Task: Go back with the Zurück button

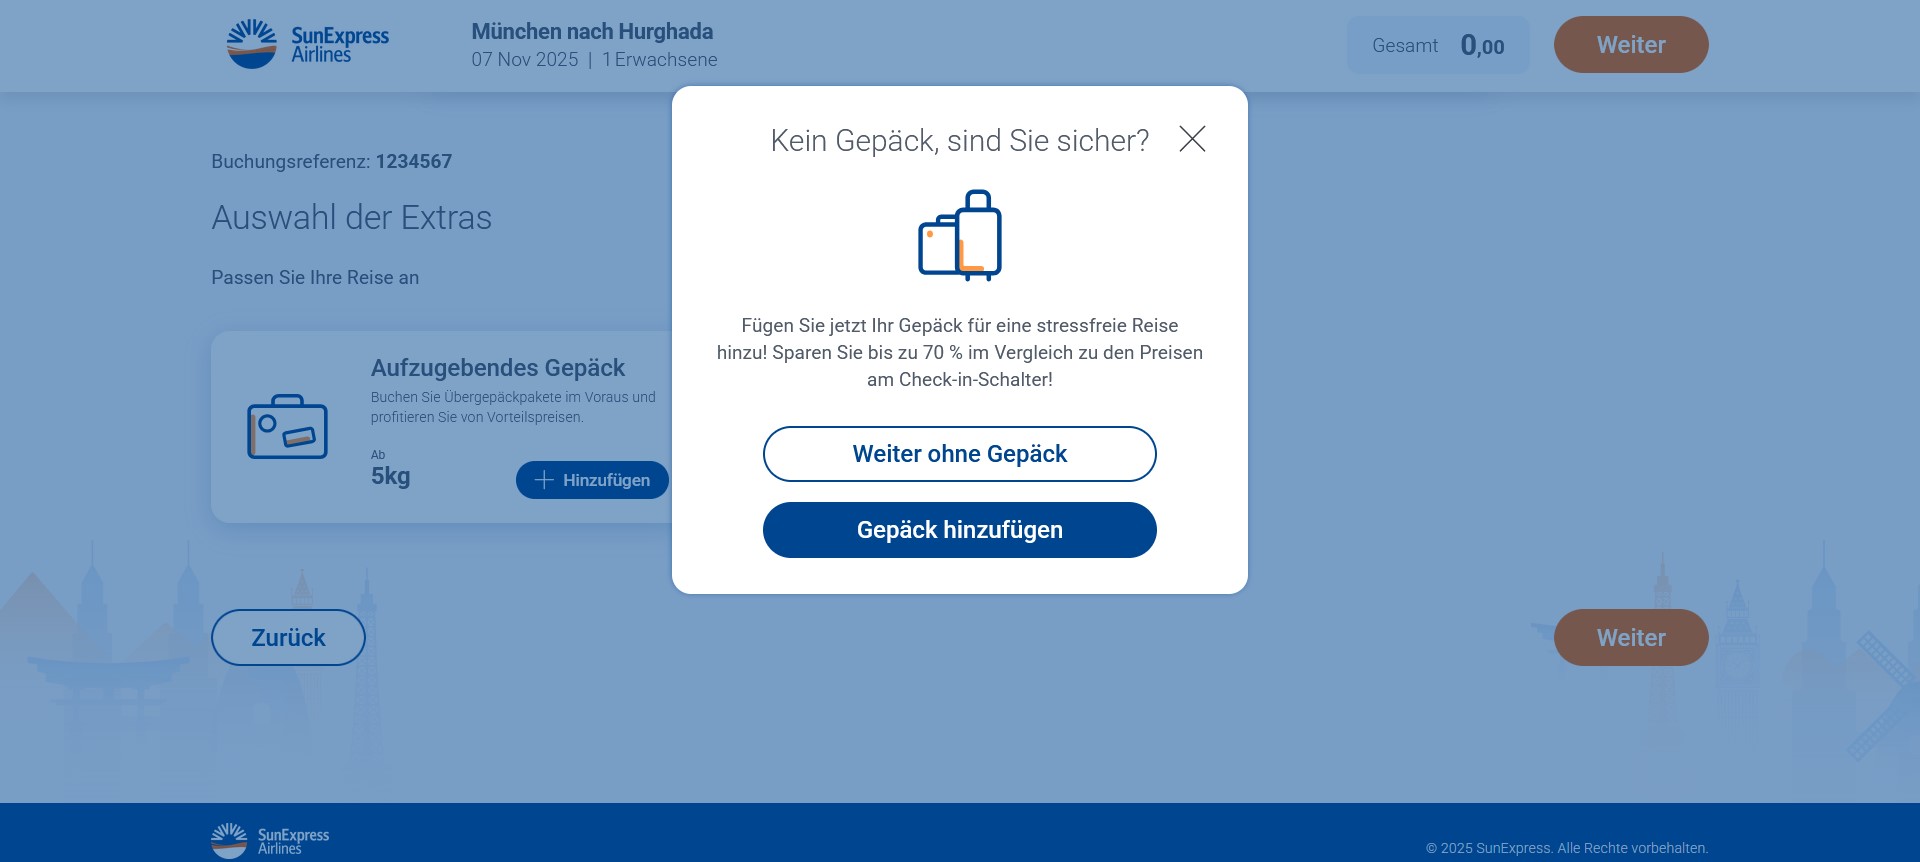Action: 288,638
